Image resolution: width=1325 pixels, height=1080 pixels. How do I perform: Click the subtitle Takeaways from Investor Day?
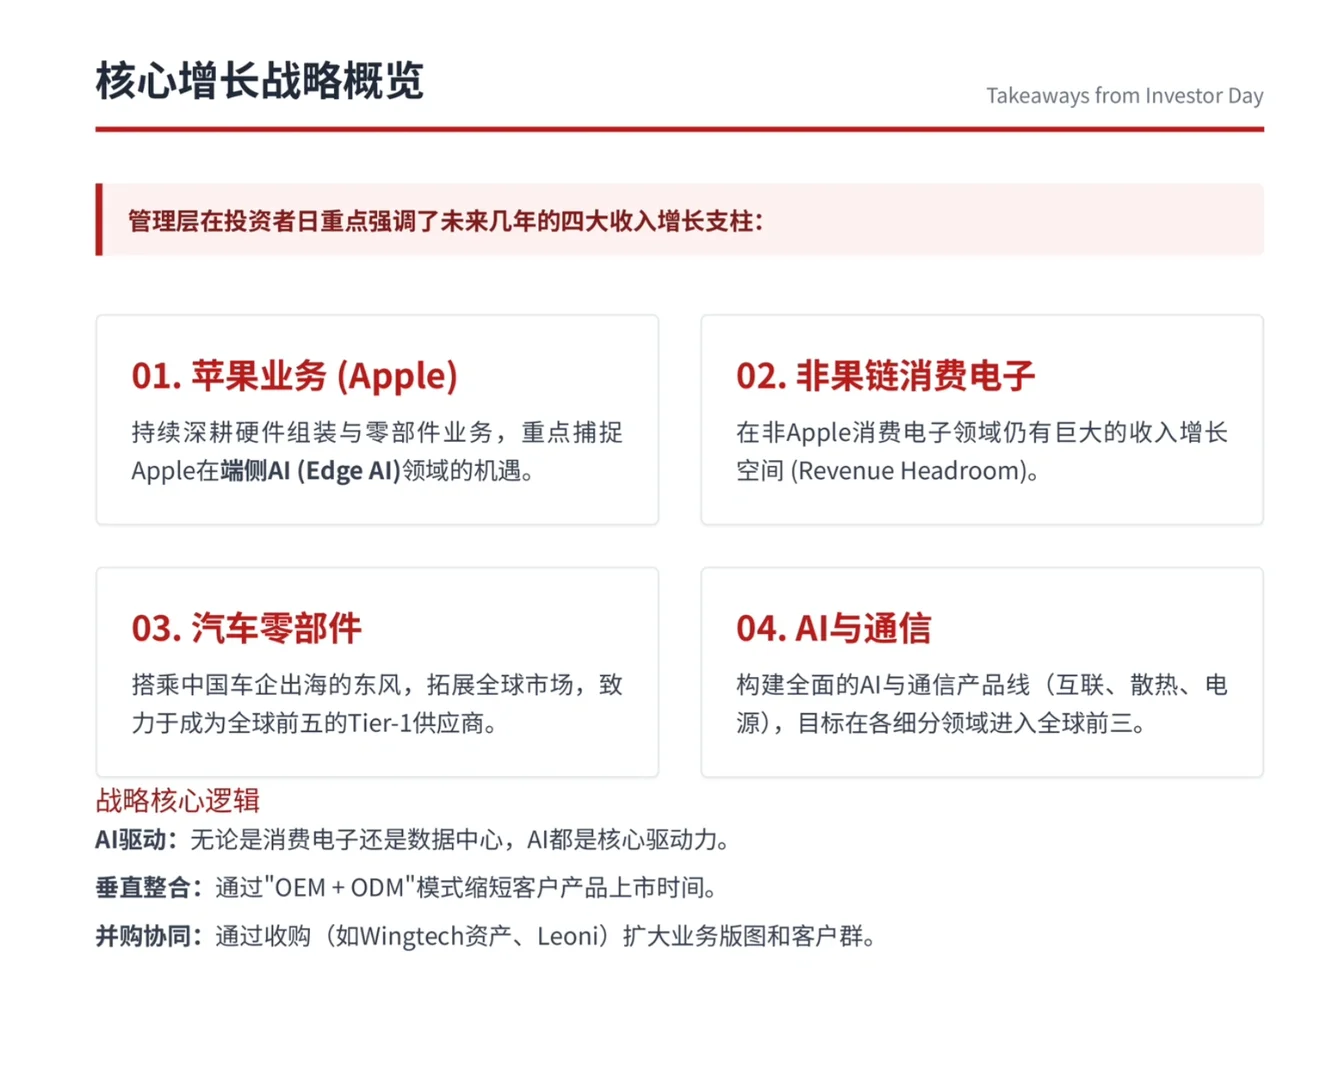[1124, 96]
